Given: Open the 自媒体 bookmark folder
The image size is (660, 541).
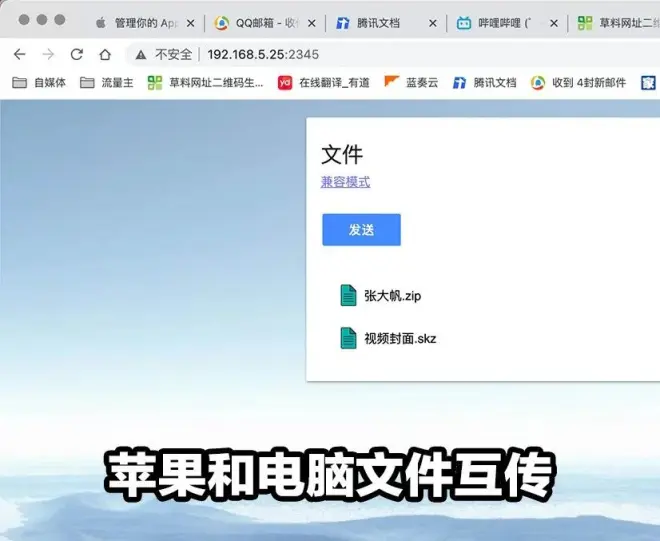Looking at the screenshot, I should click(39, 83).
